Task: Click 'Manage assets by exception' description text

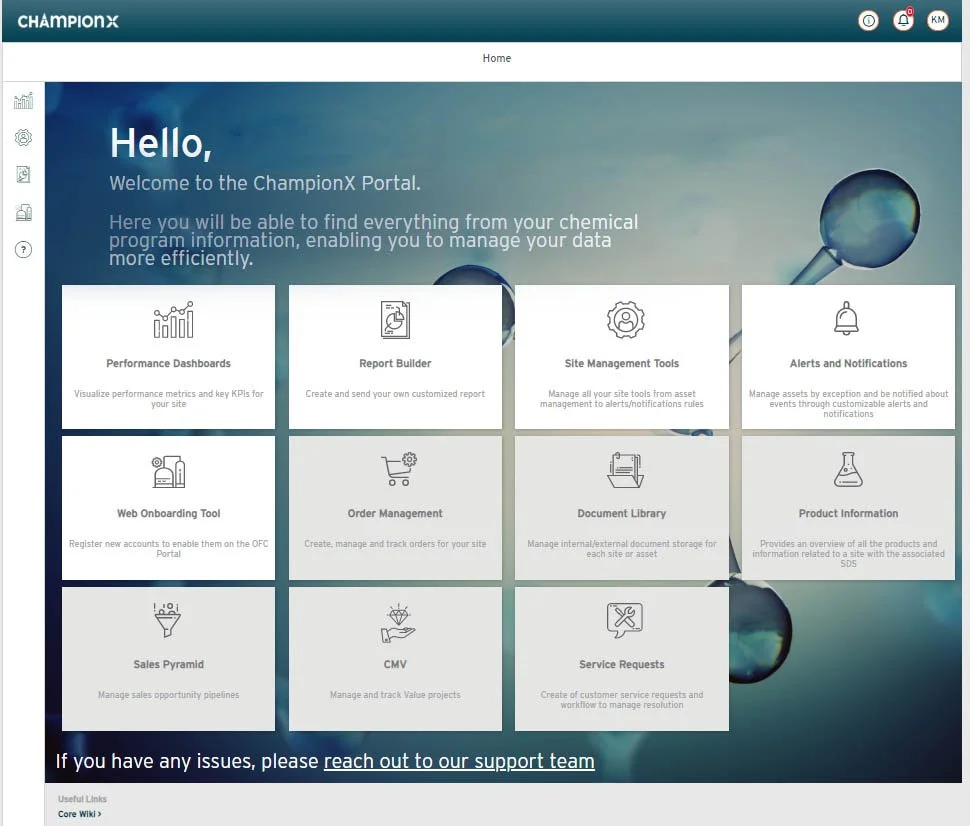Action: coord(848,403)
